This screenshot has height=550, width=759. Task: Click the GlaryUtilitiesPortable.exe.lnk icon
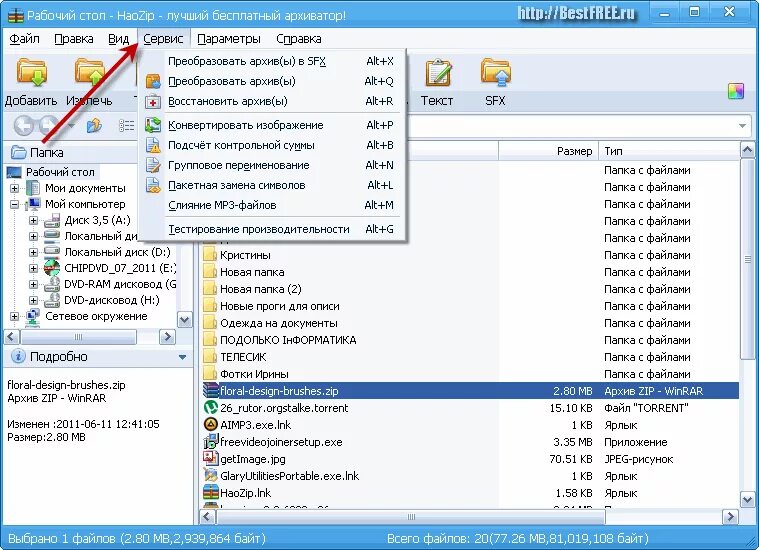click(x=211, y=475)
